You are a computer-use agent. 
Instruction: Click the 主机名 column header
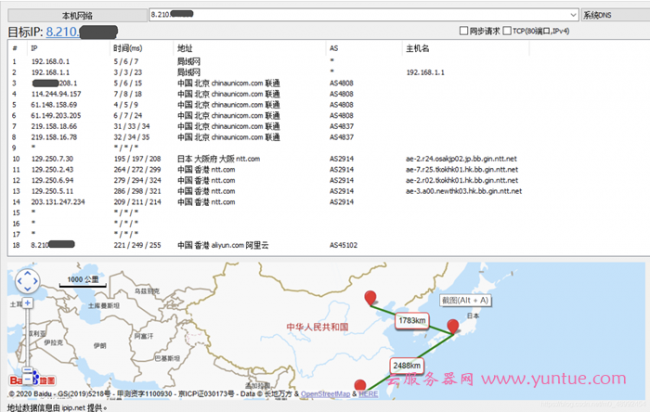tap(417, 48)
